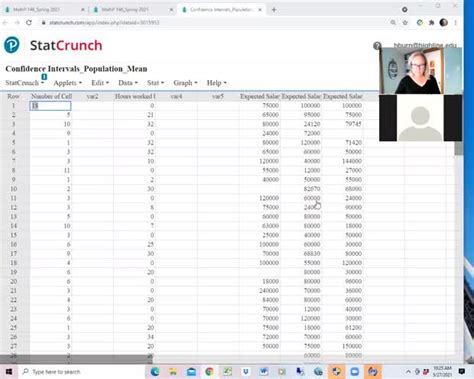Open Excel from the taskbar
The height and width of the screenshot is (379, 474).
[x=228, y=372]
